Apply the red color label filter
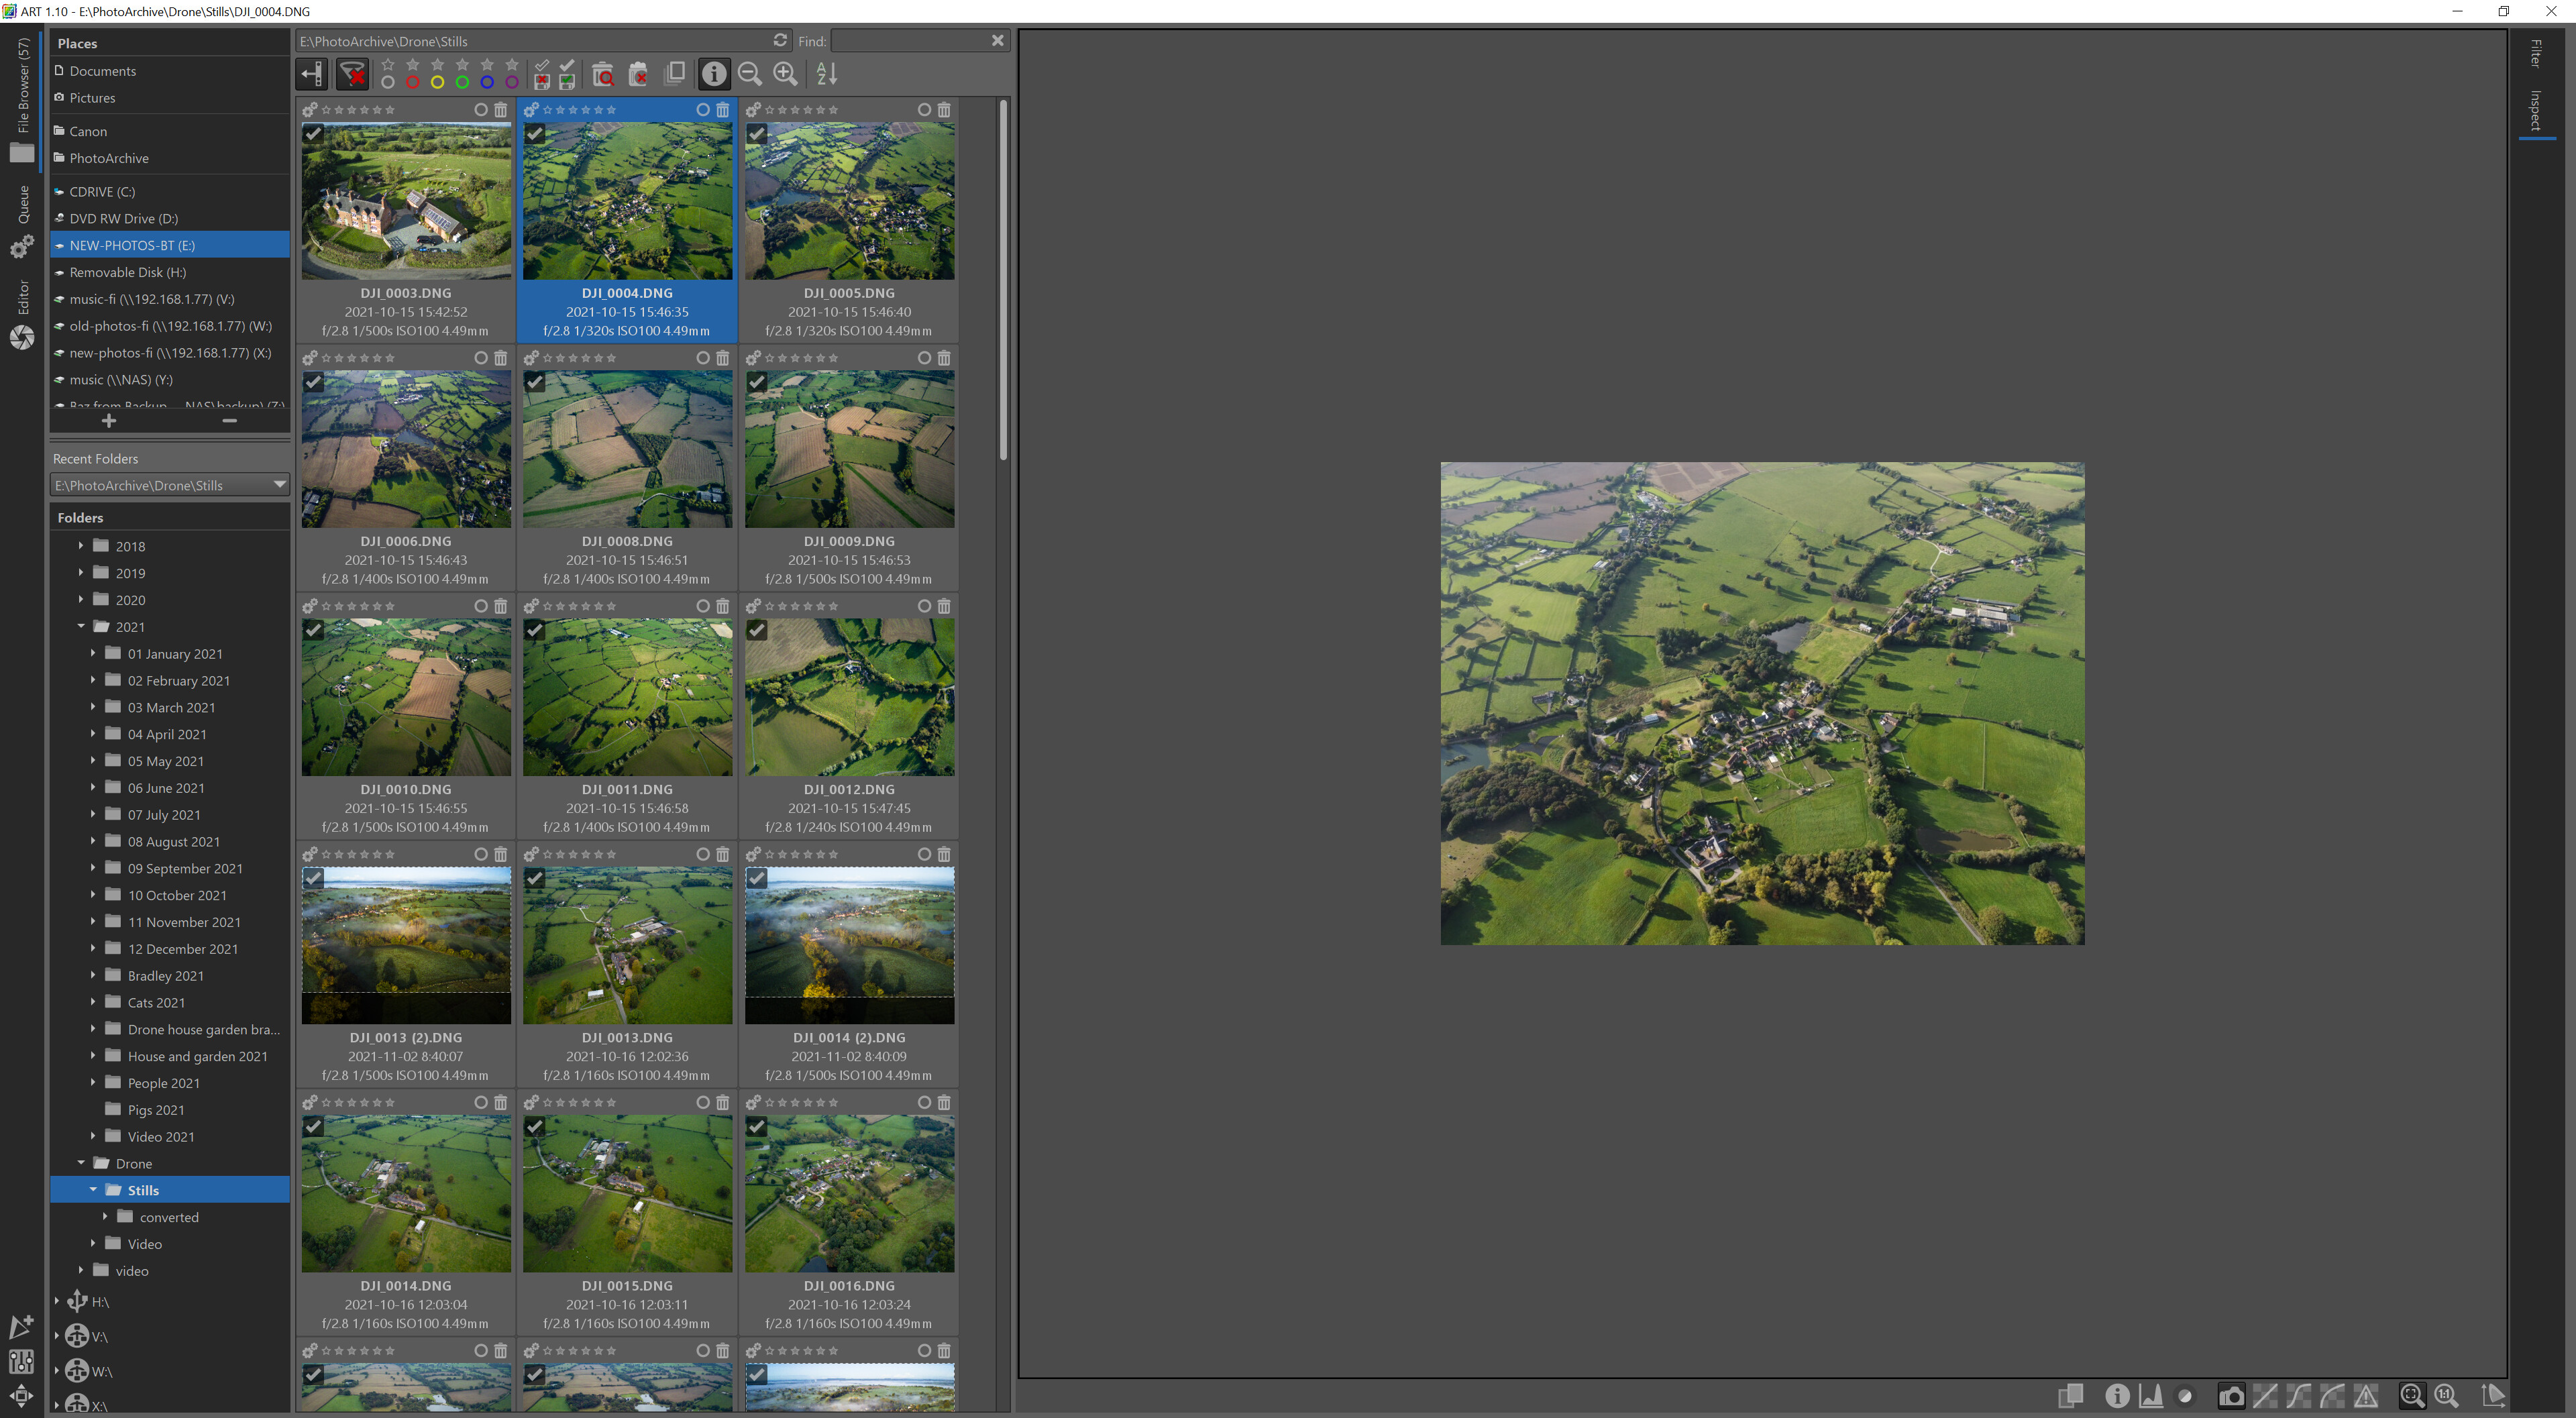Screen dimensions: 2576x1418 click(x=412, y=84)
